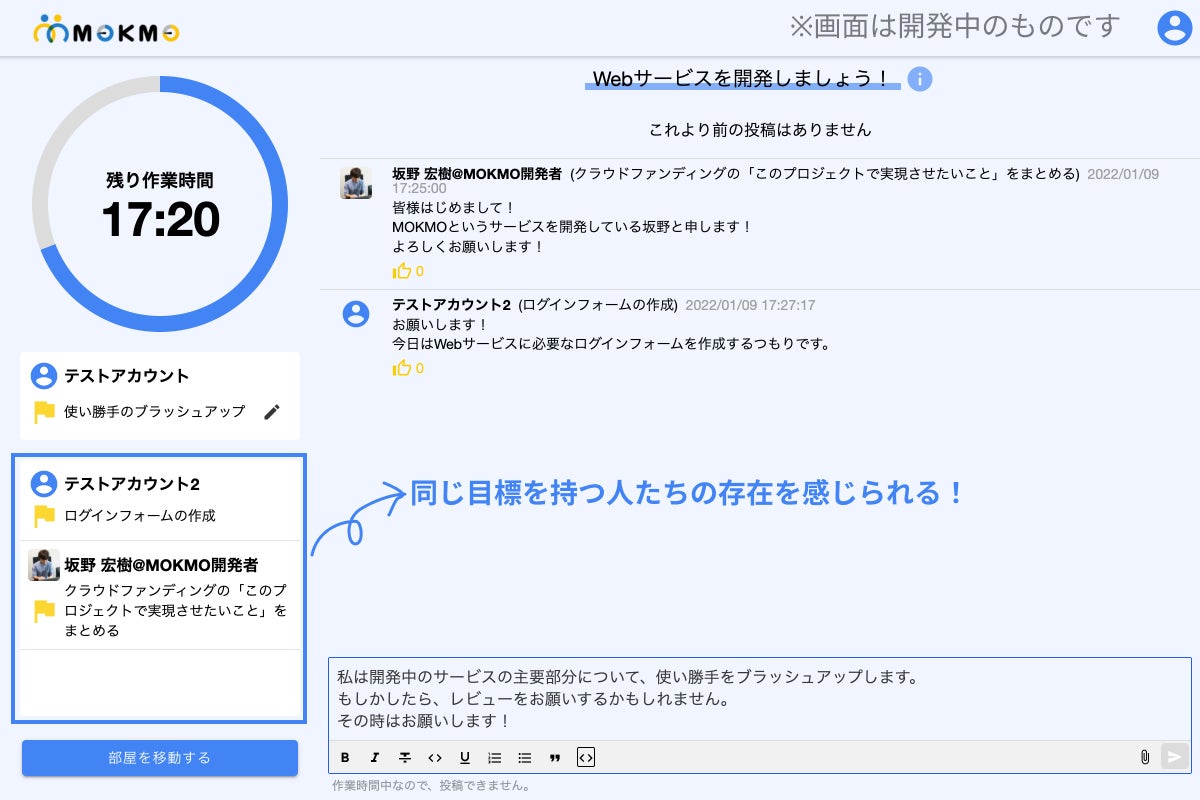Edit the 使い勝手のブラッシュアップ goal with pencil icon
Viewport: 1200px width, 800px height.
point(272,412)
